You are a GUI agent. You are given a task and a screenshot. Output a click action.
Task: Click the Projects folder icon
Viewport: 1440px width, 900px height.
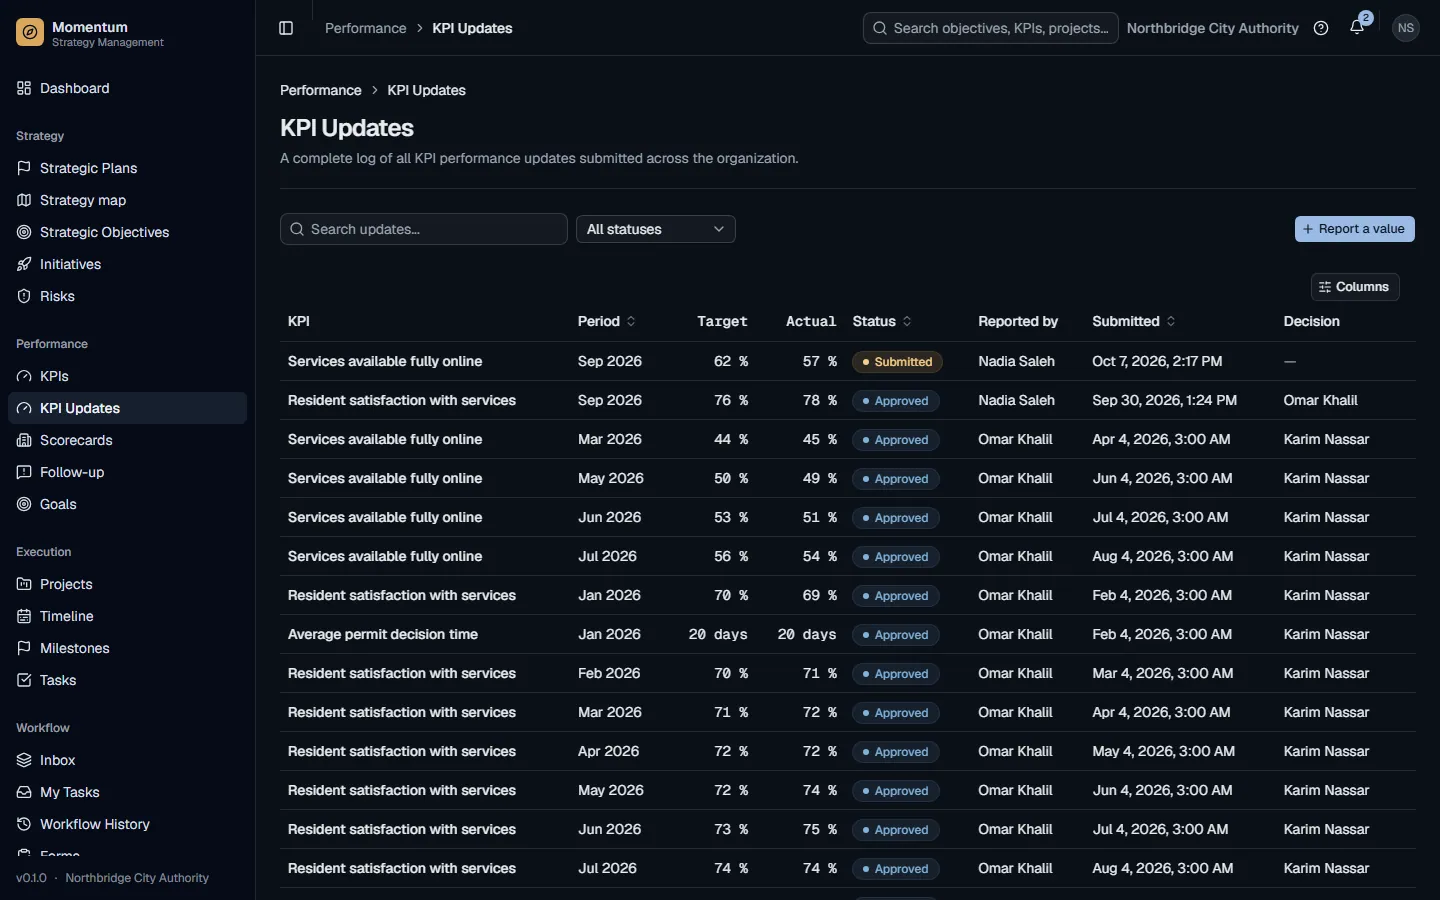pos(24,584)
